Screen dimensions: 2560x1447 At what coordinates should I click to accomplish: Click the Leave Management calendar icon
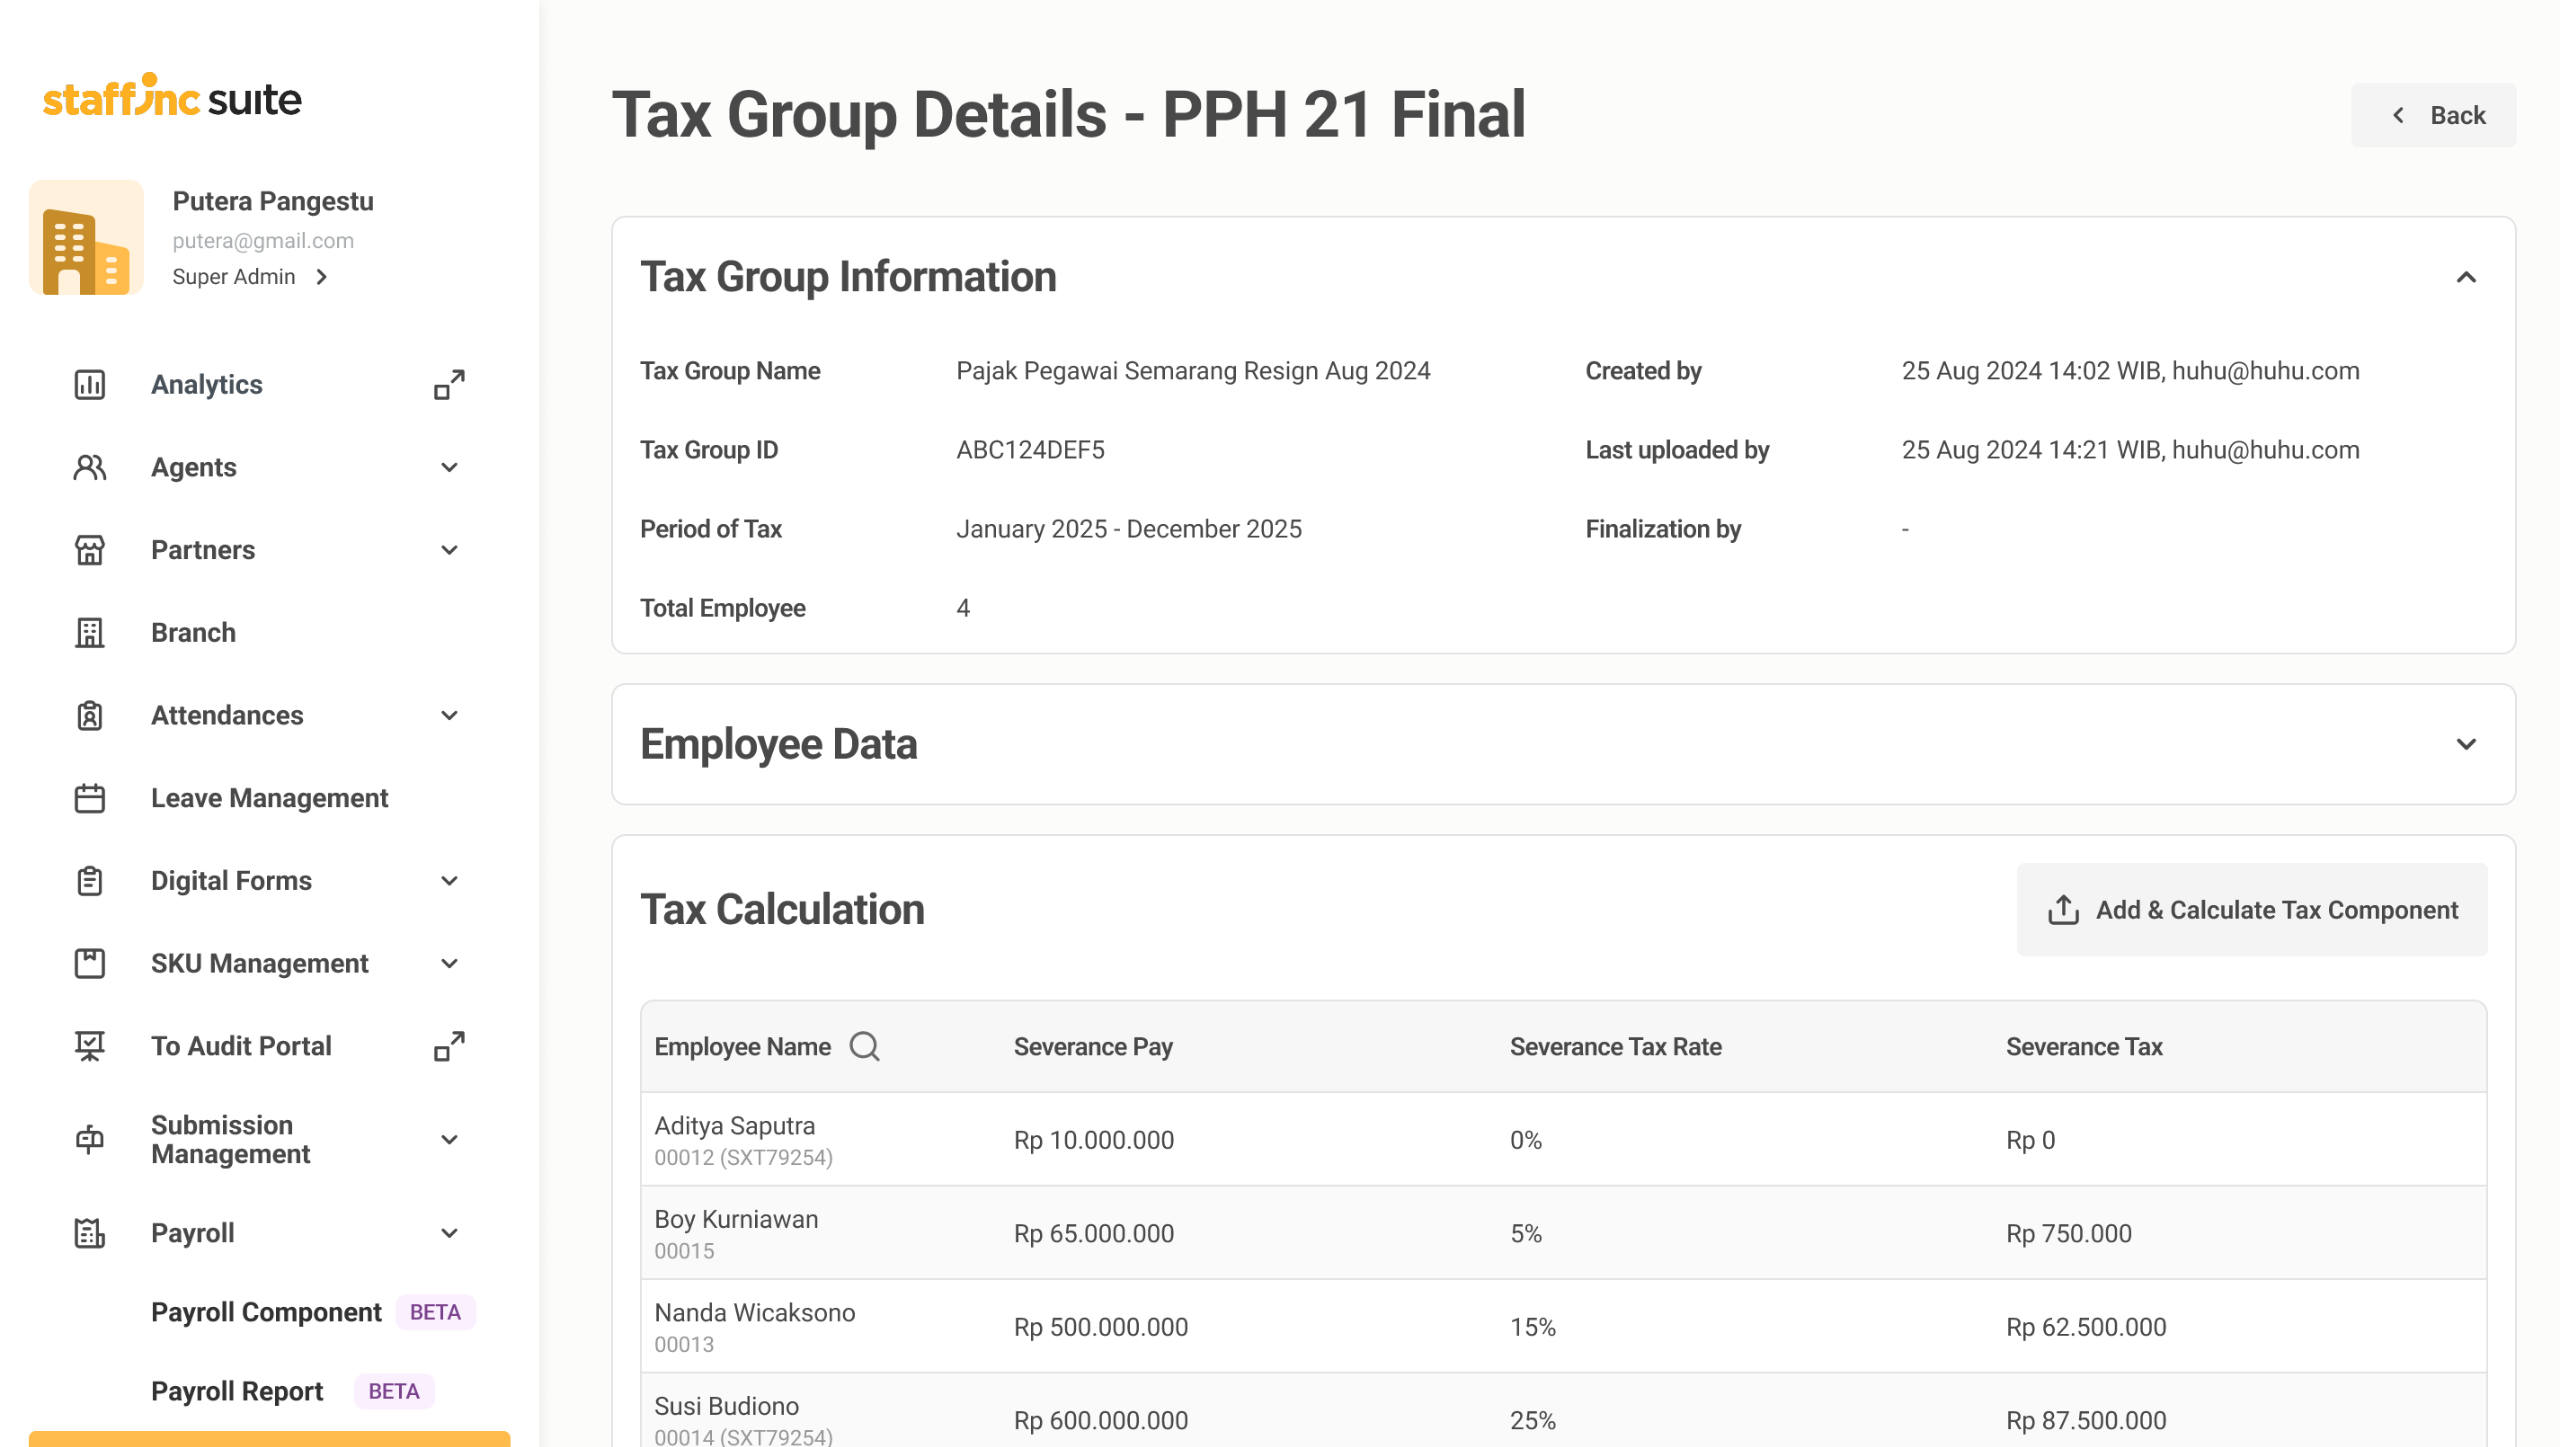[90, 798]
